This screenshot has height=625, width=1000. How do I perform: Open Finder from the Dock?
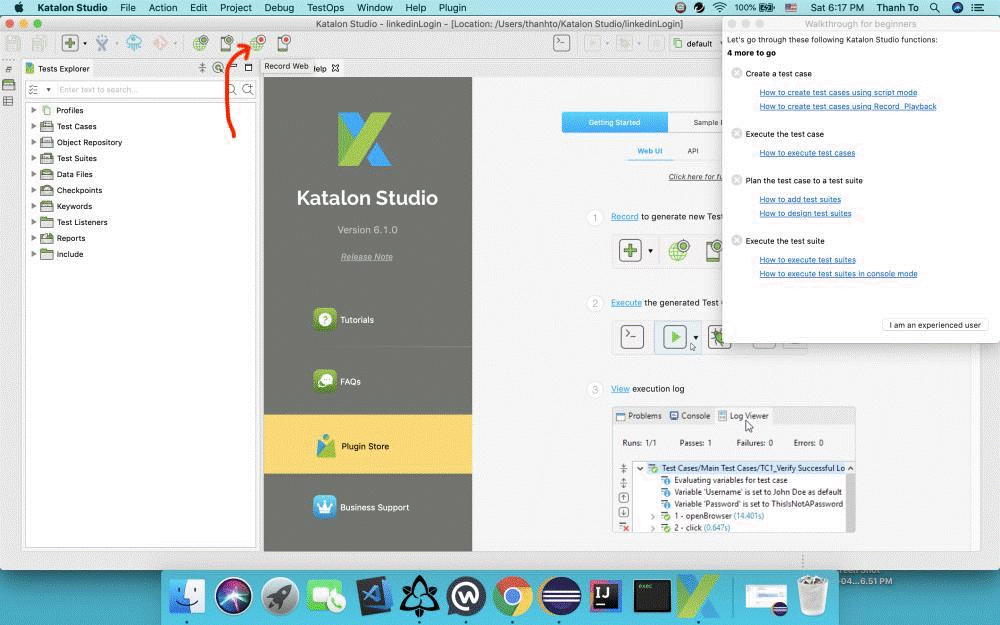pyautogui.click(x=187, y=596)
